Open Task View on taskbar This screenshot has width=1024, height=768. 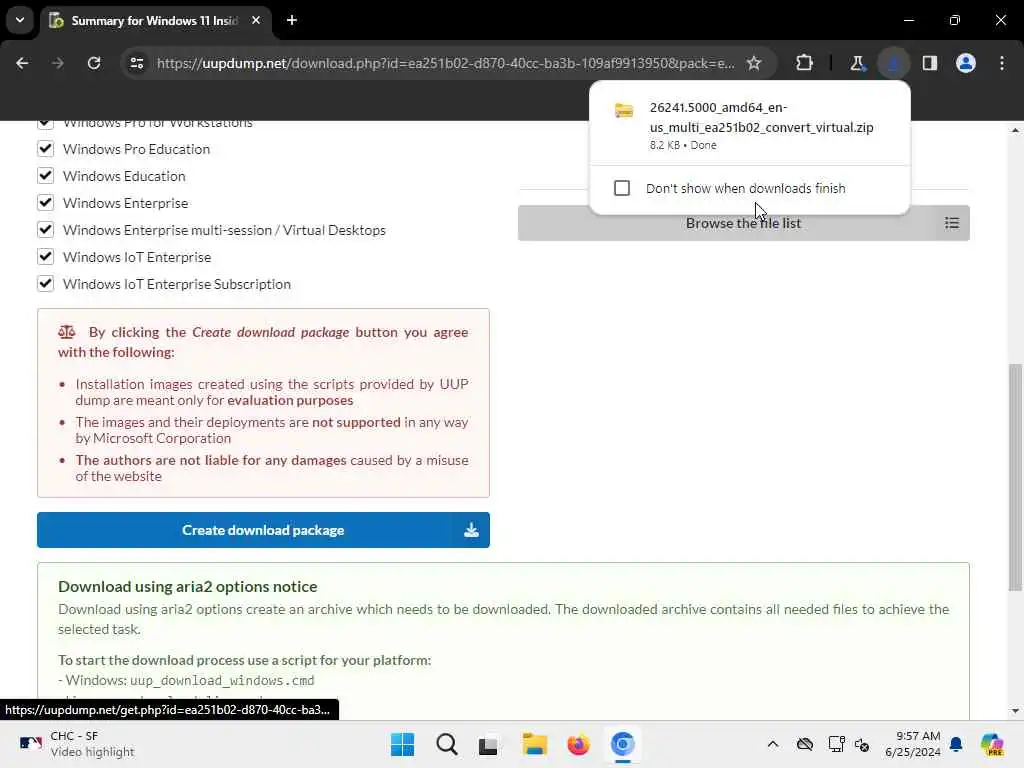488,744
